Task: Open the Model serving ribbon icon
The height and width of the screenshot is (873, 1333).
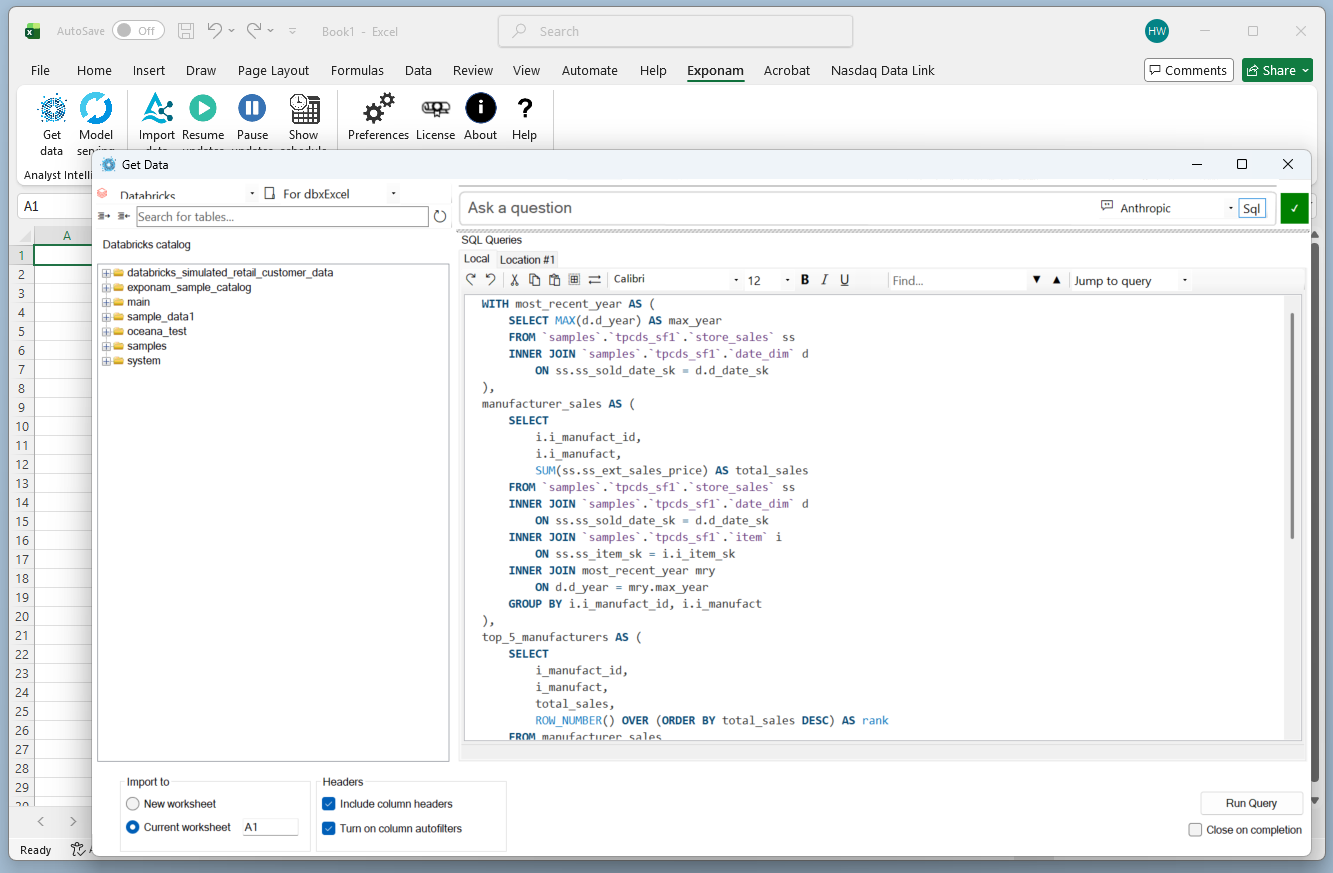Action: pyautogui.click(x=96, y=109)
